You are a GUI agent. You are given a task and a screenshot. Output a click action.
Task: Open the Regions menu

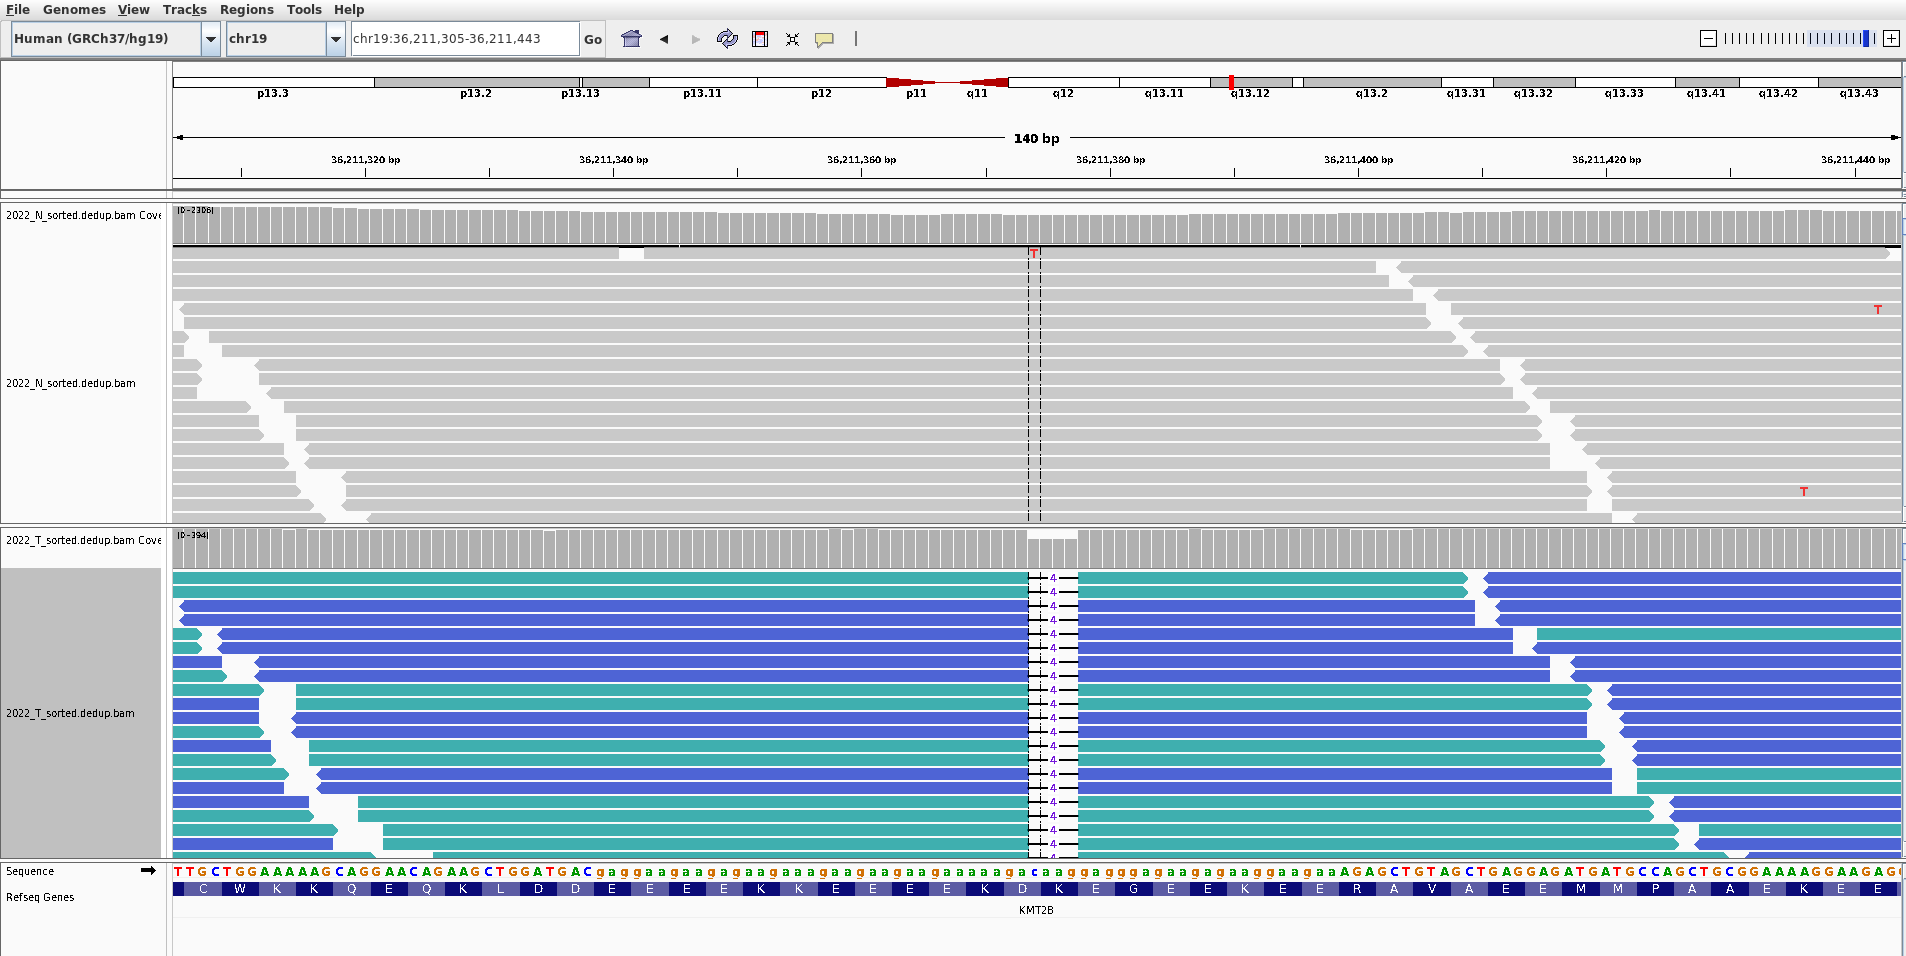point(247,9)
